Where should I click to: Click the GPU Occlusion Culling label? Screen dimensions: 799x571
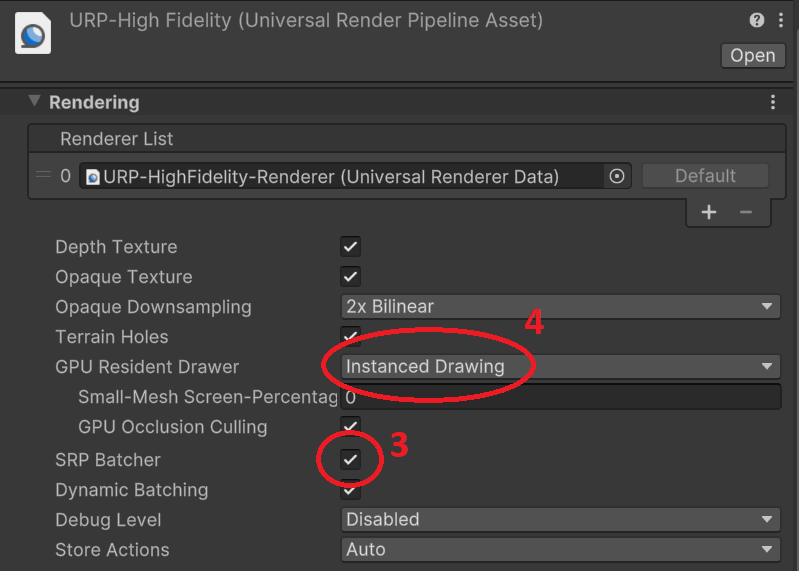click(x=173, y=427)
